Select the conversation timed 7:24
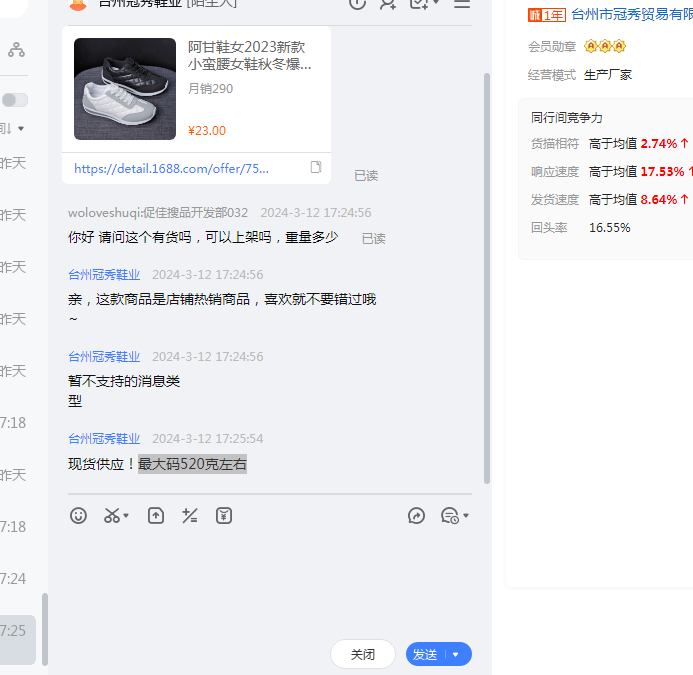 (x=18, y=579)
